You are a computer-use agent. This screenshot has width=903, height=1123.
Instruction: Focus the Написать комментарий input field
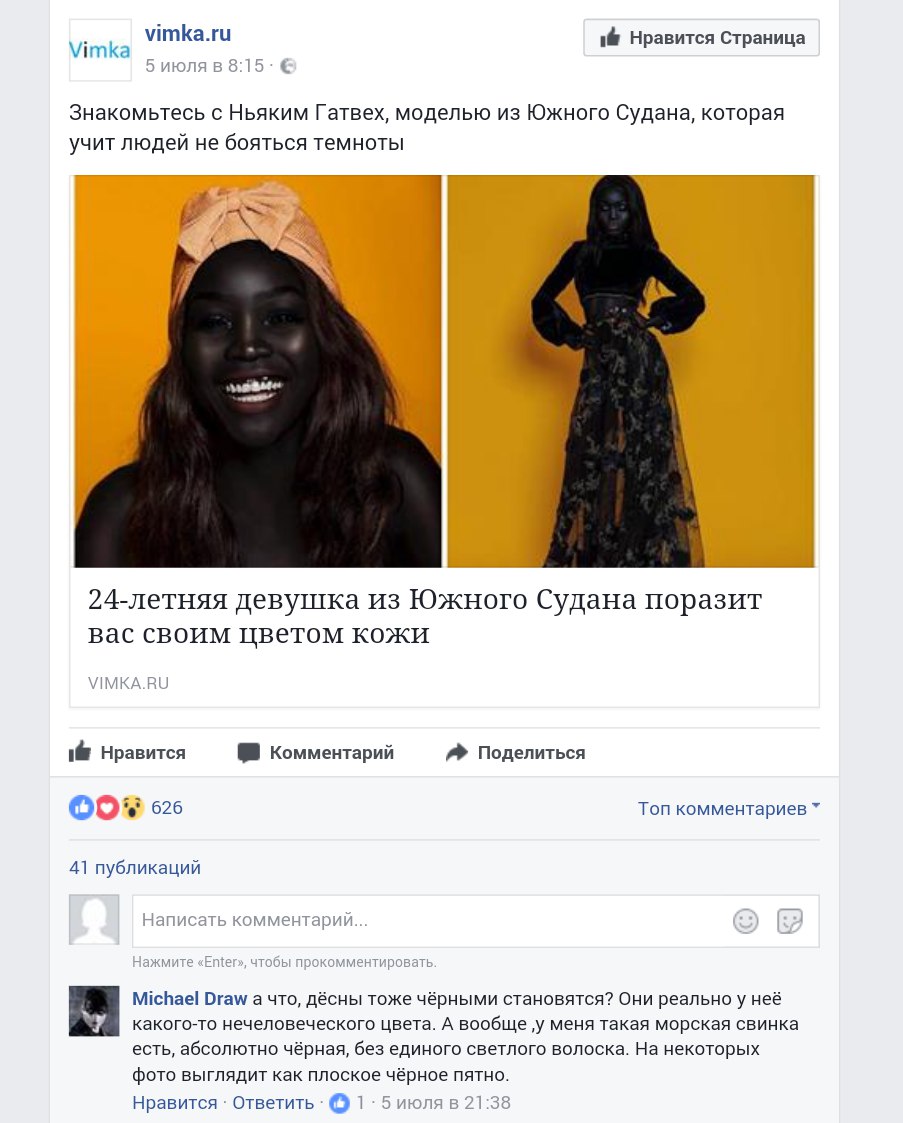pos(475,920)
